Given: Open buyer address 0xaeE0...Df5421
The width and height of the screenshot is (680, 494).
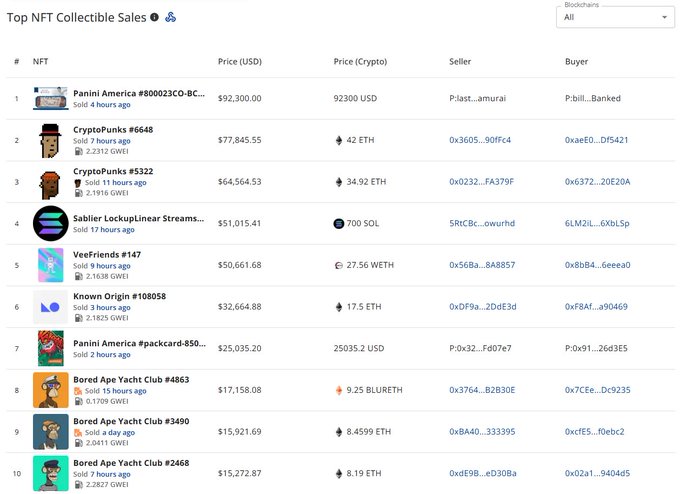Looking at the screenshot, I should 596,140.
